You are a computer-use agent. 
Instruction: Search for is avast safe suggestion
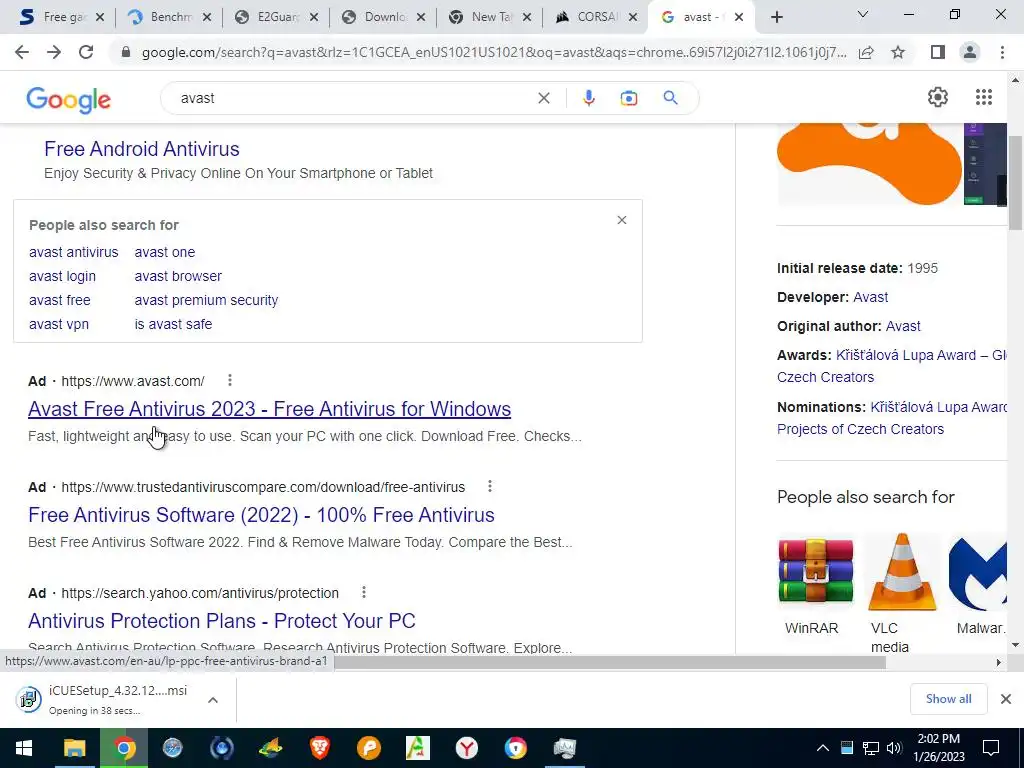point(173,324)
